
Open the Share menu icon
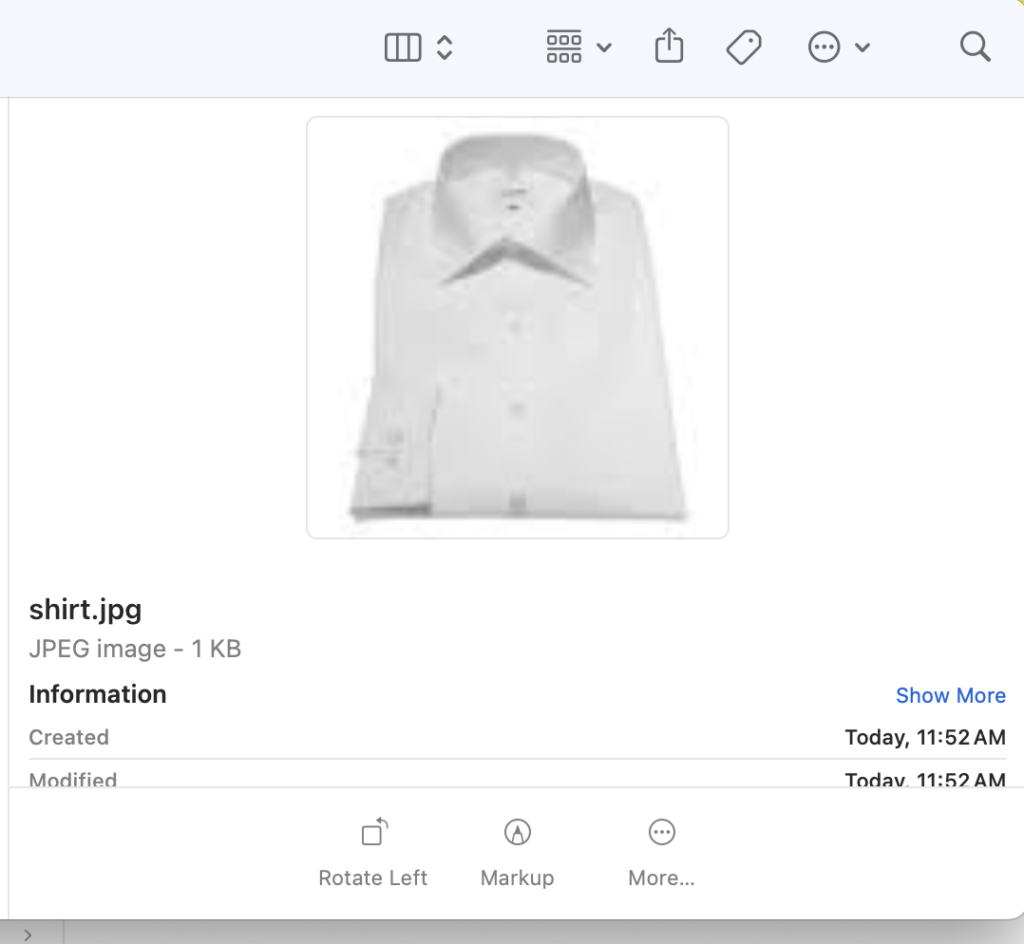click(x=669, y=46)
